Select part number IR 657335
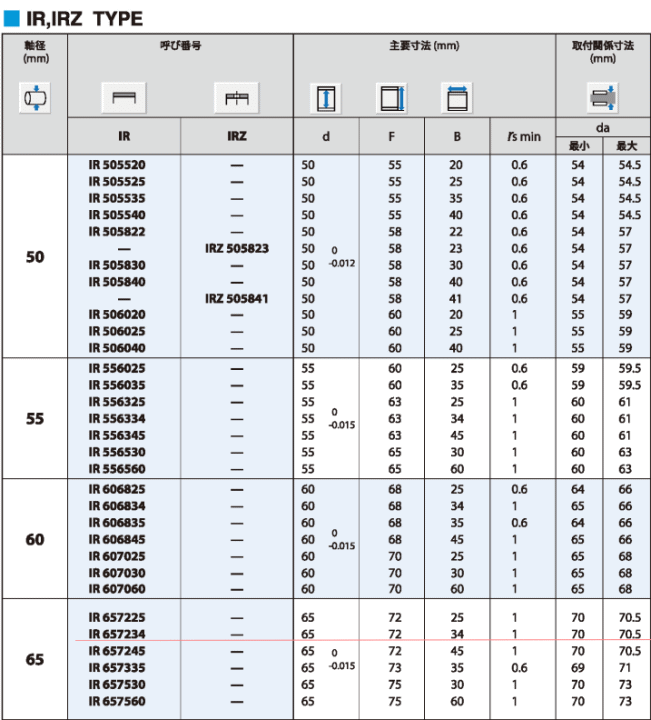This screenshot has height=720, width=651. tap(117, 668)
